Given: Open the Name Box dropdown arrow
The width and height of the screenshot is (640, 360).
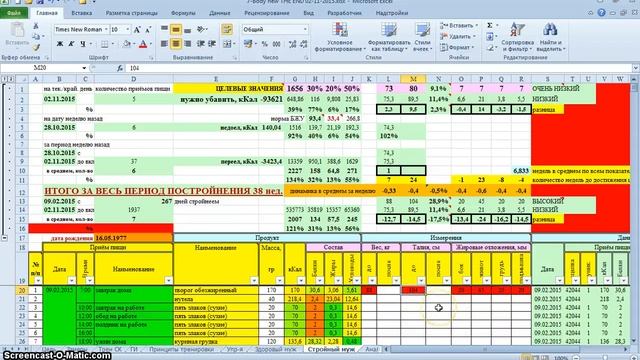Looking at the screenshot, I should coord(84,68).
